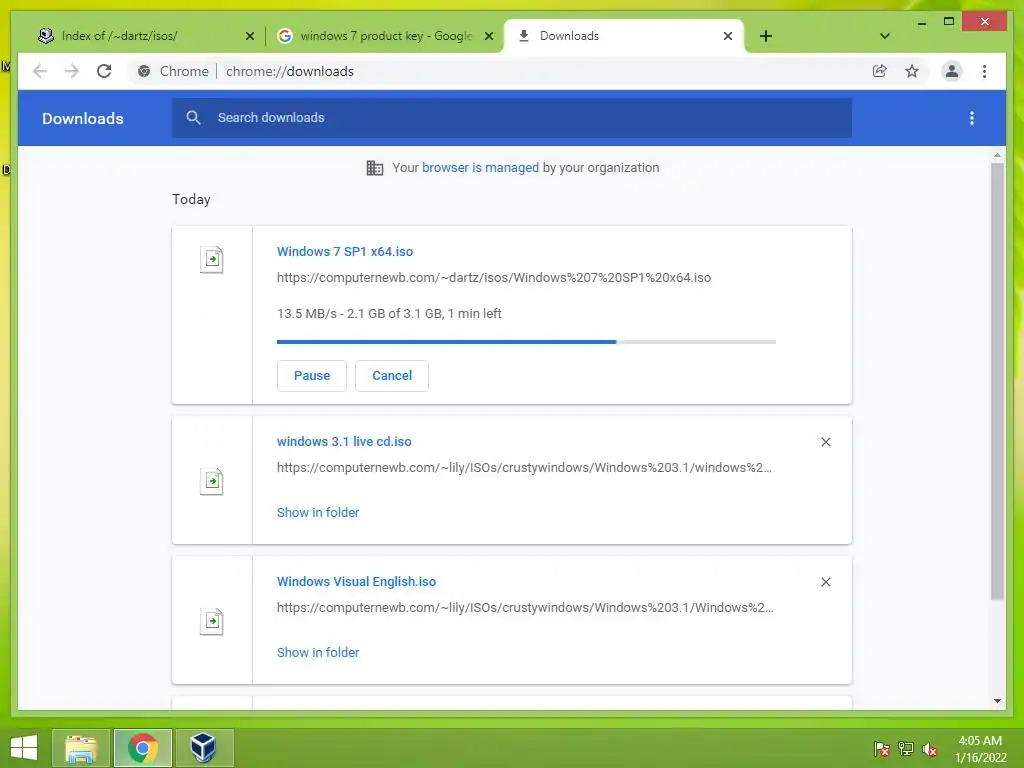Remove Windows Visual English.iso from list

tap(825, 582)
